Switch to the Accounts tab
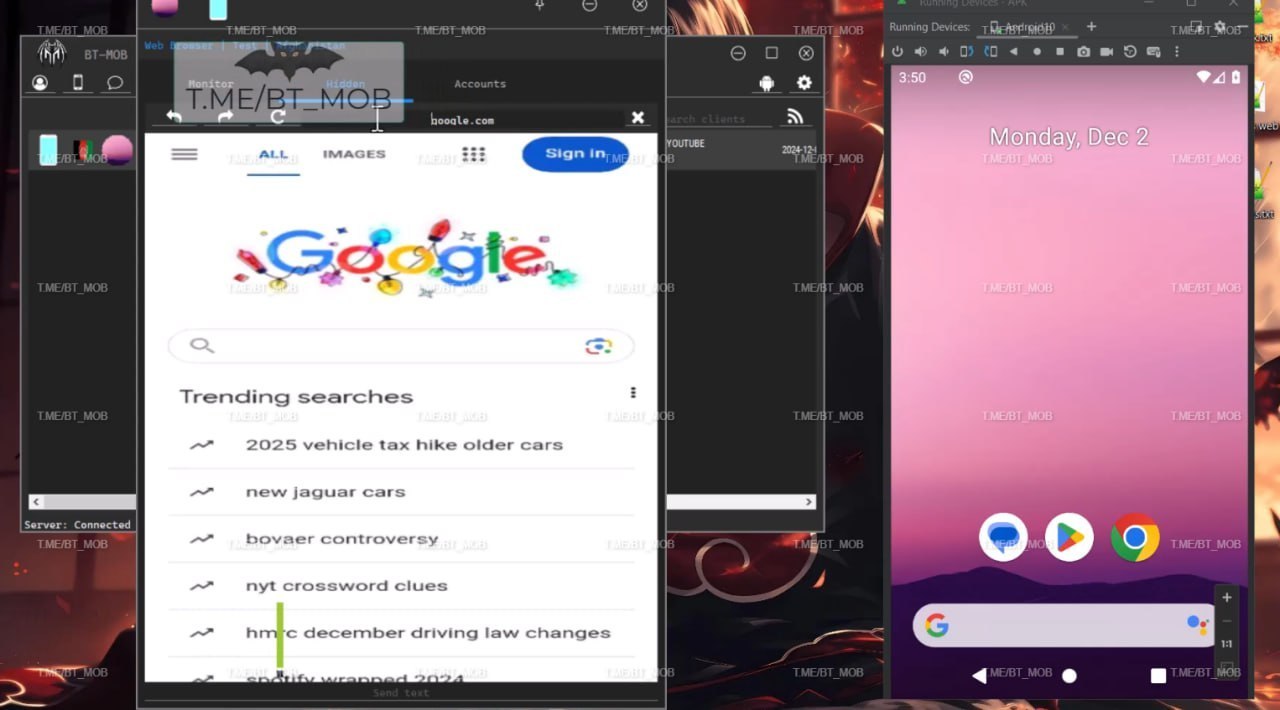This screenshot has width=1280, height=710. [x=480, y=84]
